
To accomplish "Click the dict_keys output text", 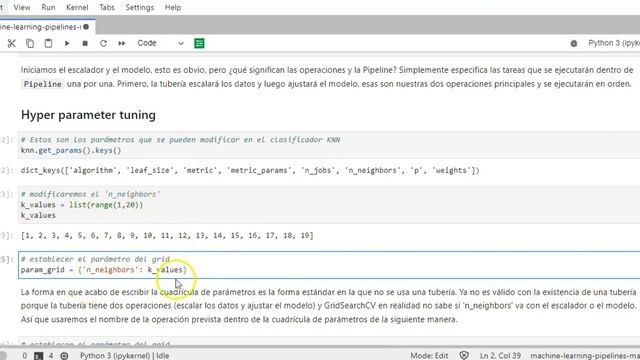I will (250, 170).
